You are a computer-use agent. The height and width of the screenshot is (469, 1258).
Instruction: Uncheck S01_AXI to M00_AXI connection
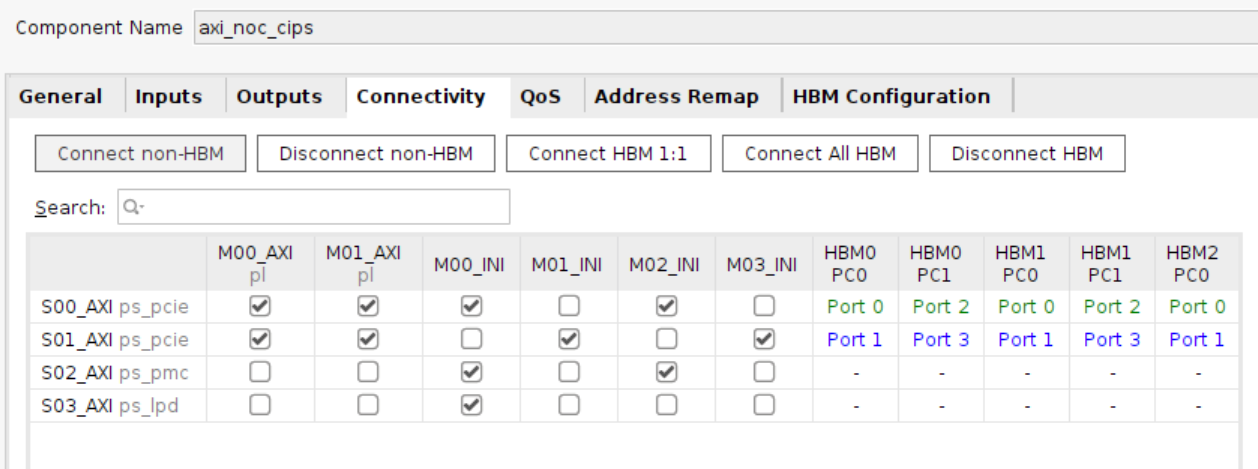pos(260,340)
